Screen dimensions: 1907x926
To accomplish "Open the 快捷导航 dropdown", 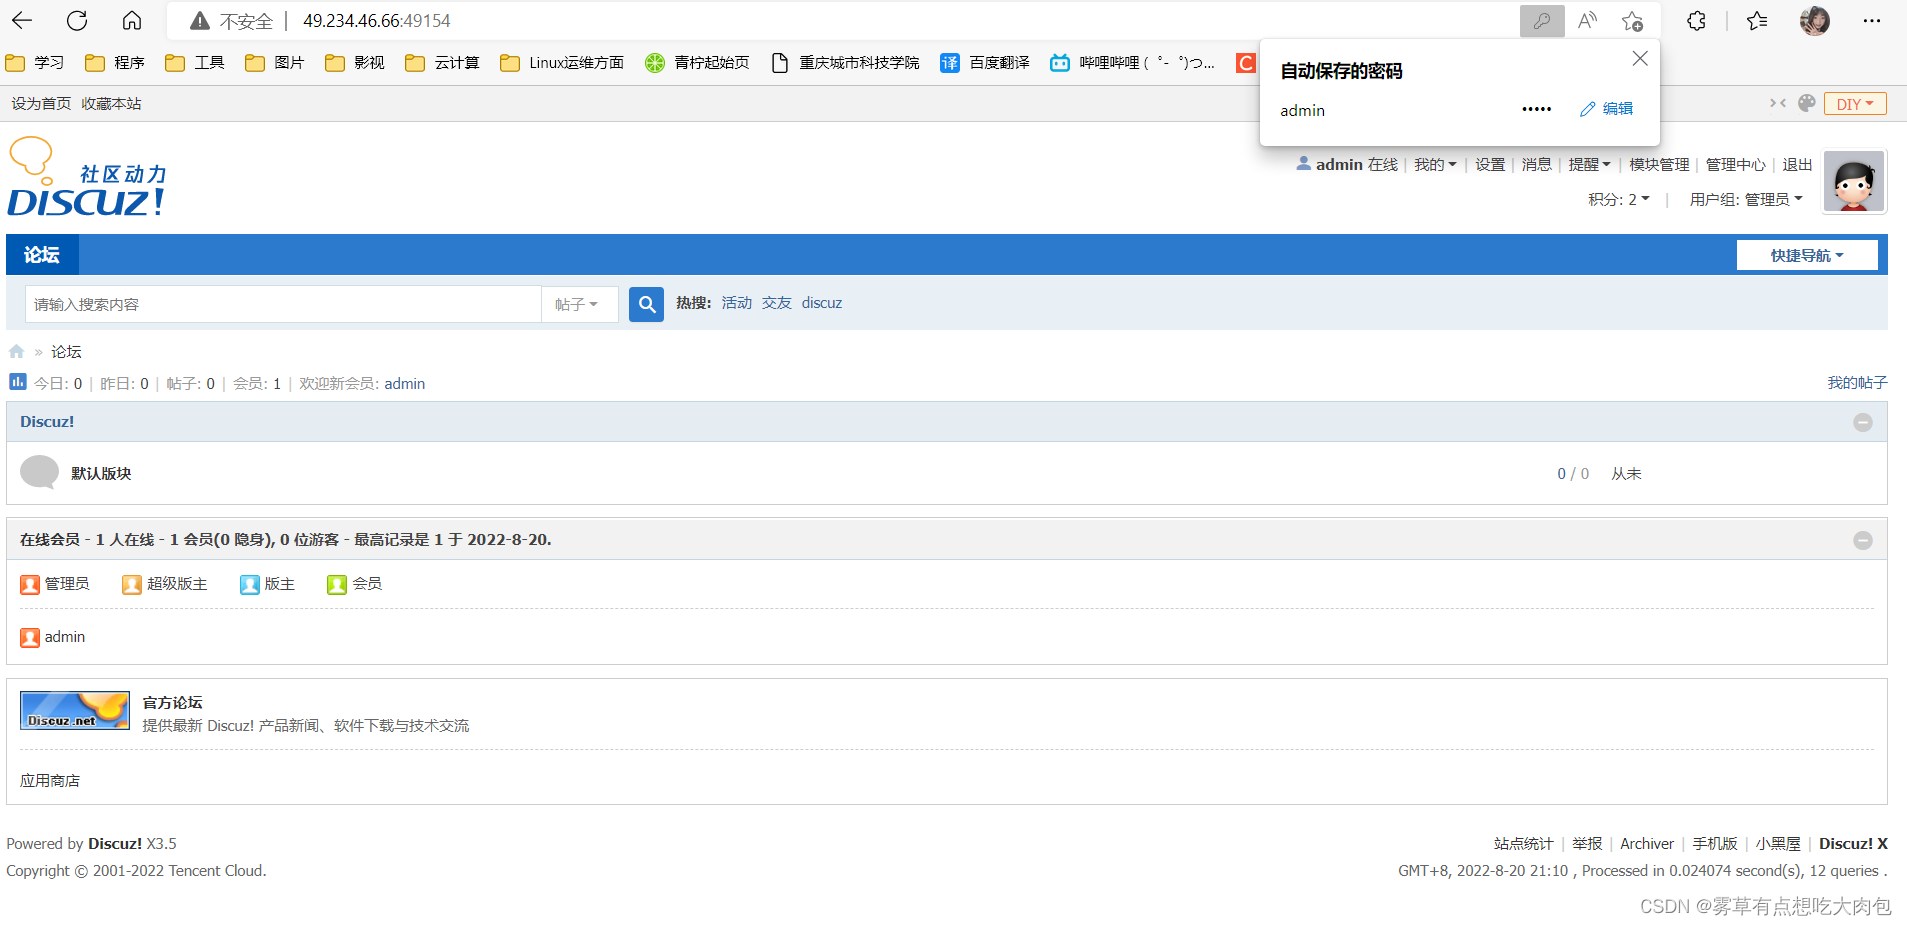I will click(1807, 256).
